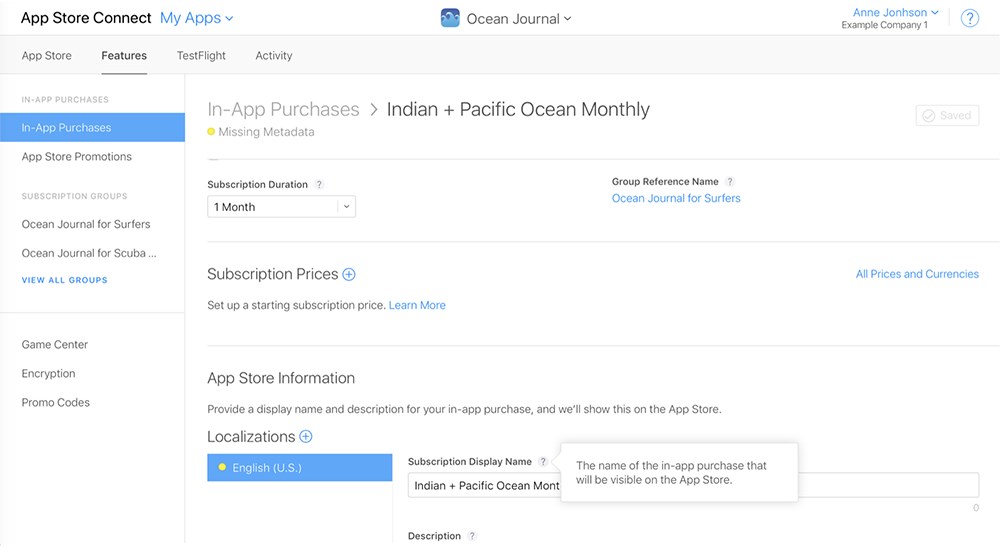Open the help question mark icon
1000x559 pixels.
coord(969,18)
